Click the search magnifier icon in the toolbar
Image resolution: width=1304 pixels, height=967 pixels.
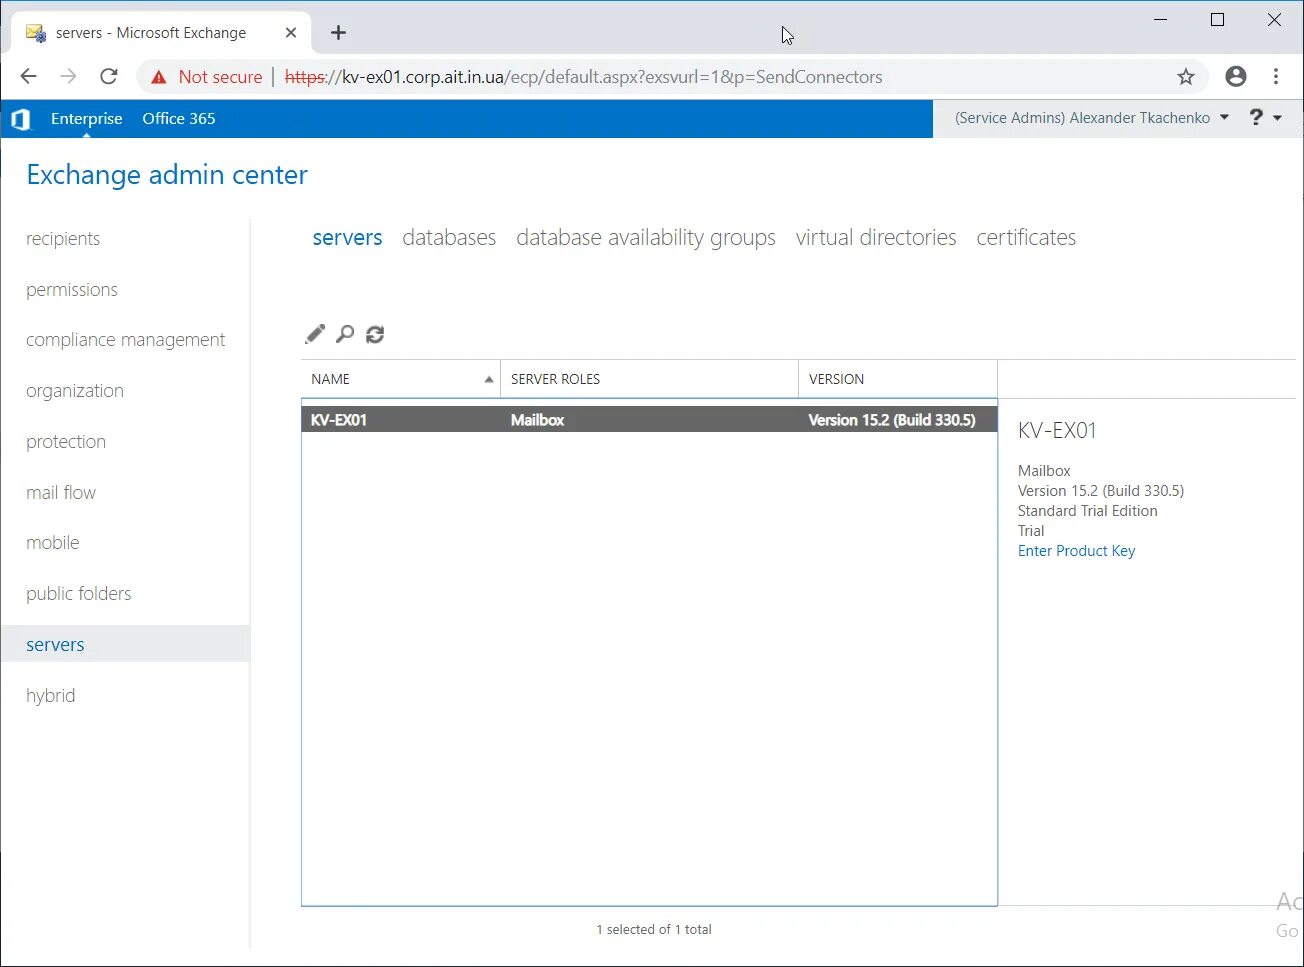[345, 334]
